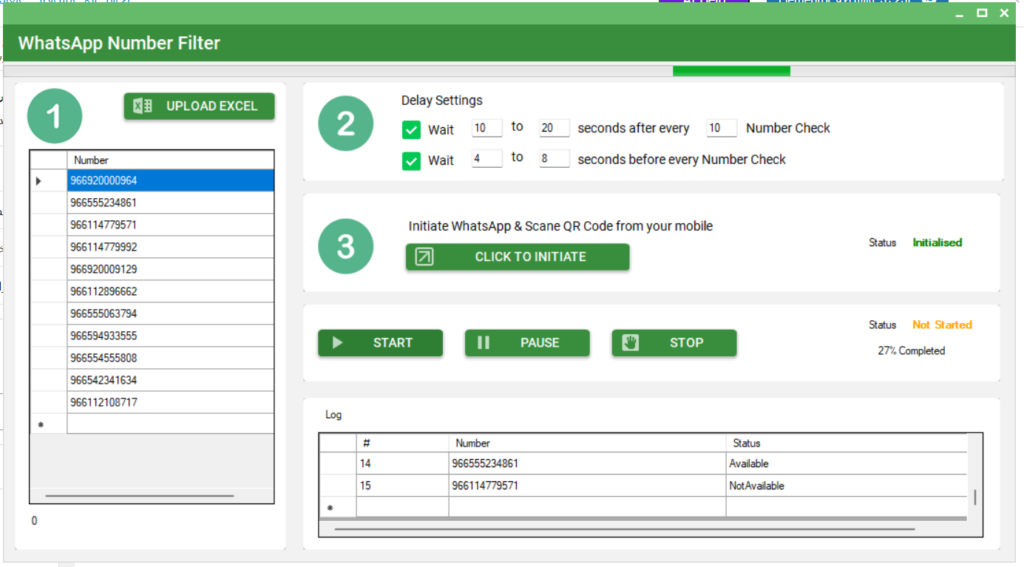This screenshot has width=1024, height=567.
Task: Toggle the wait-before-every-check checkbox
Action: (411, 161)
